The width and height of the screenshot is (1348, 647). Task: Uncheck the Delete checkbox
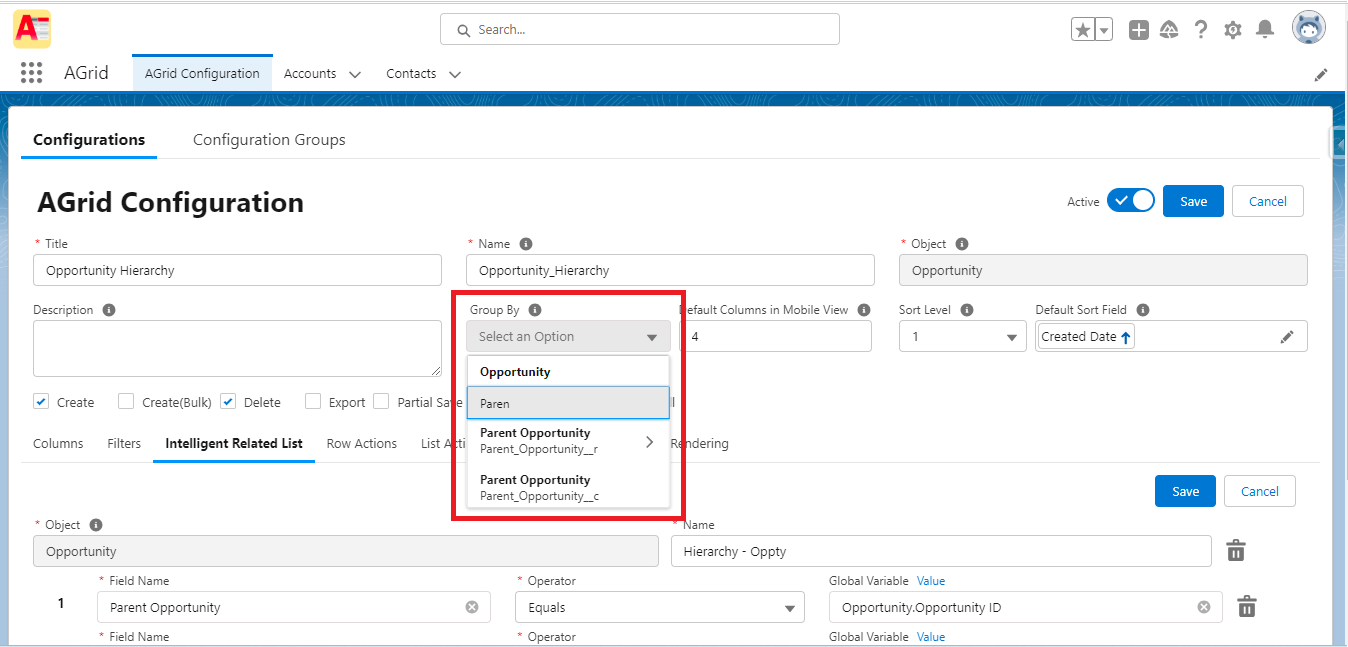pyautogui.click(x=228, y=401)
